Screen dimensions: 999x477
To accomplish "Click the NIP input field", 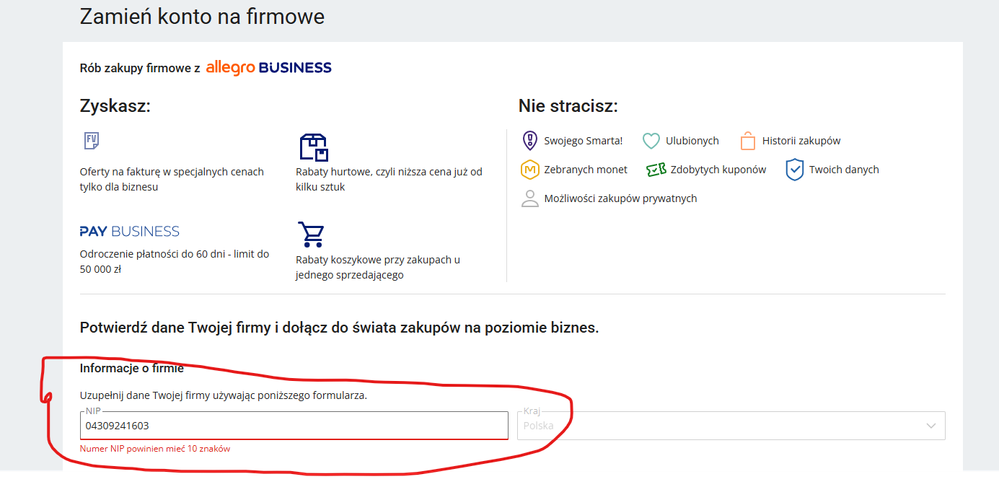I will (x=294, y=425).
